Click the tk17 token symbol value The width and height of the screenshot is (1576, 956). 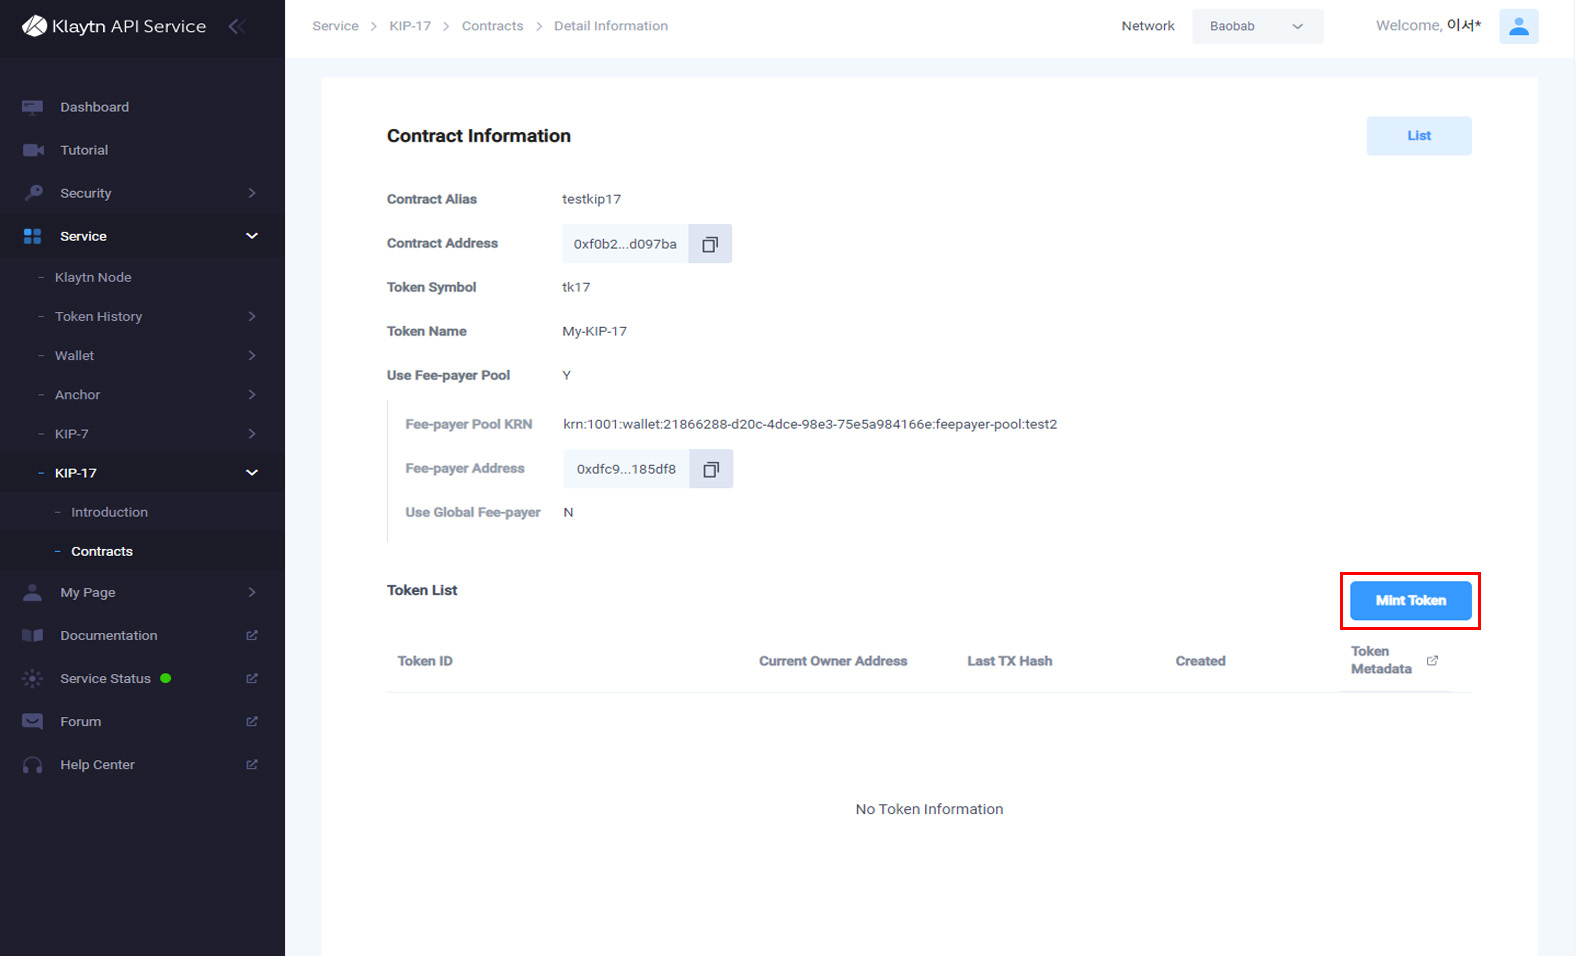[x=576, y=287]
